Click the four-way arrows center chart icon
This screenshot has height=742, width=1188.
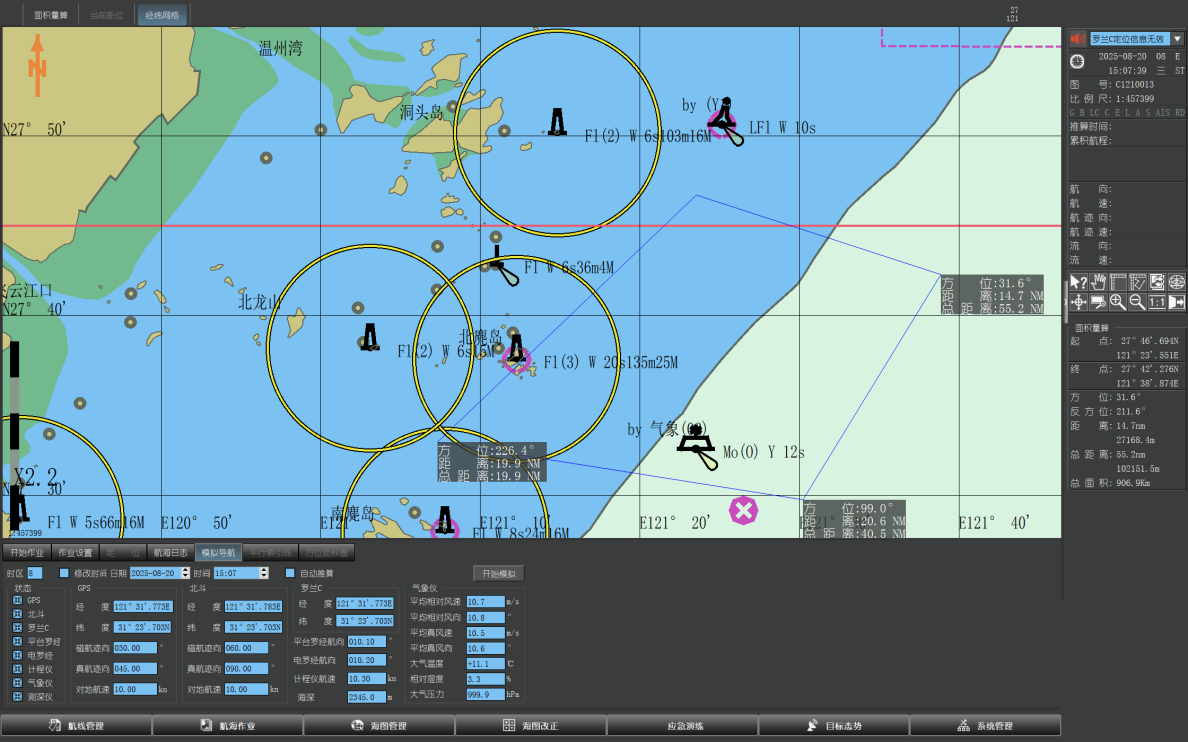click(1078, 301)
